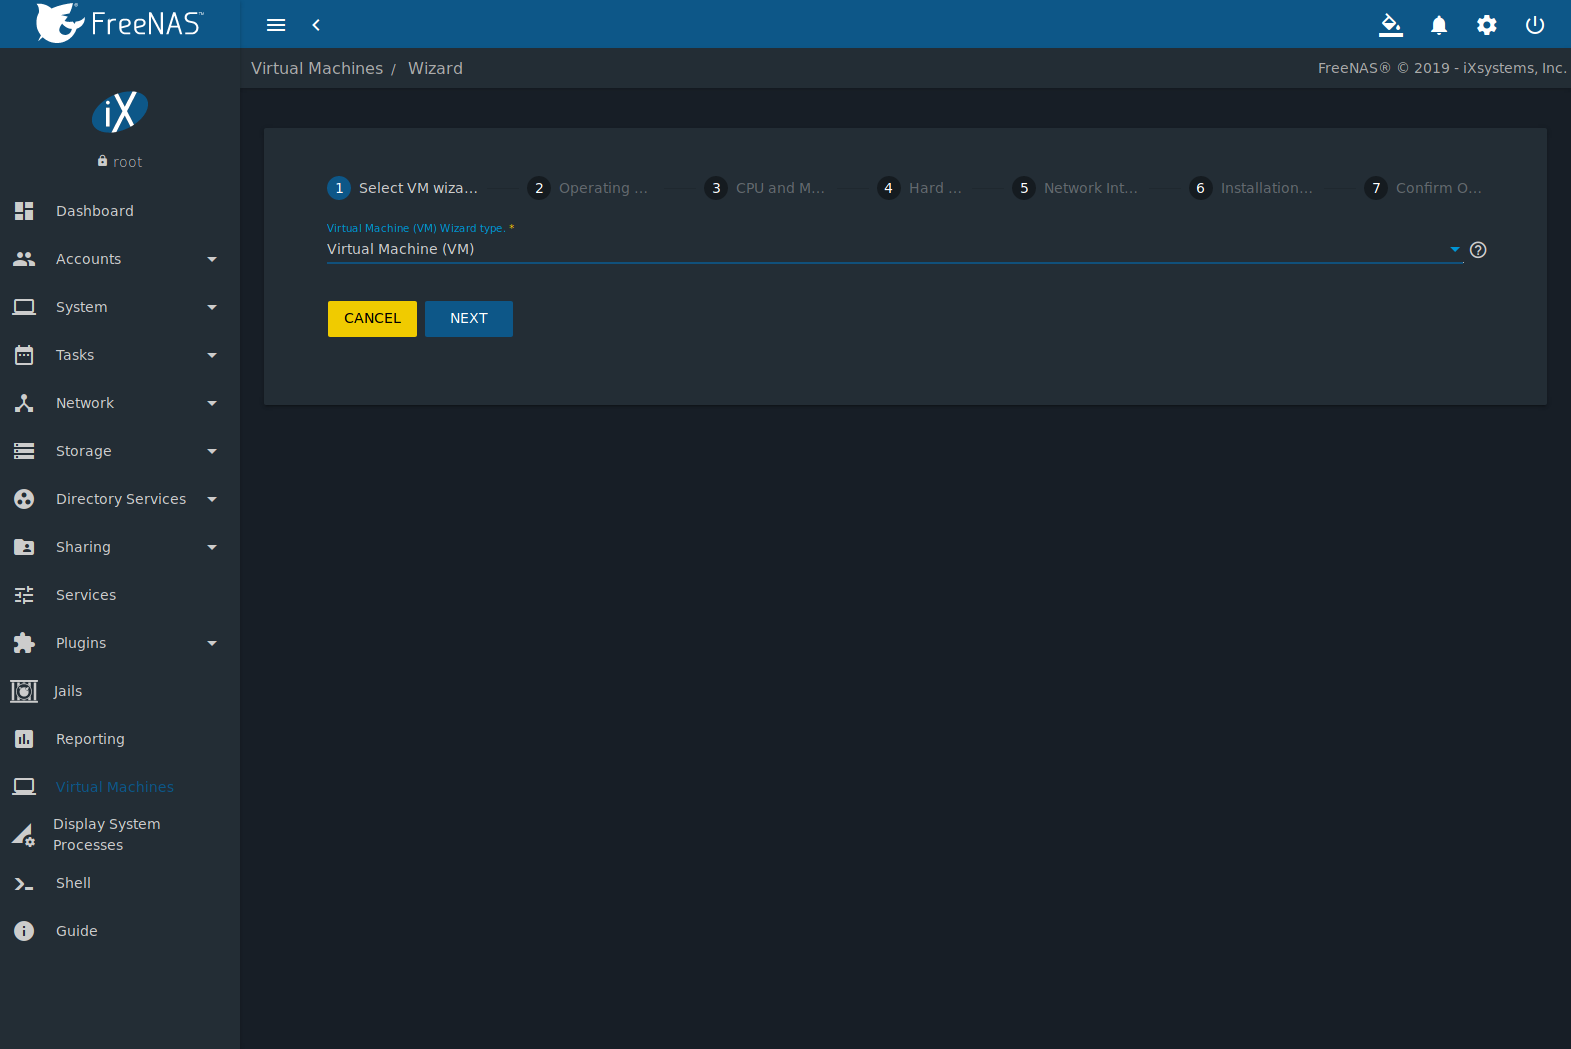Image resolution: width=1571 pixels, height=1049 pixels.
Task: Click the Network icon
Action: coord(24,403)
